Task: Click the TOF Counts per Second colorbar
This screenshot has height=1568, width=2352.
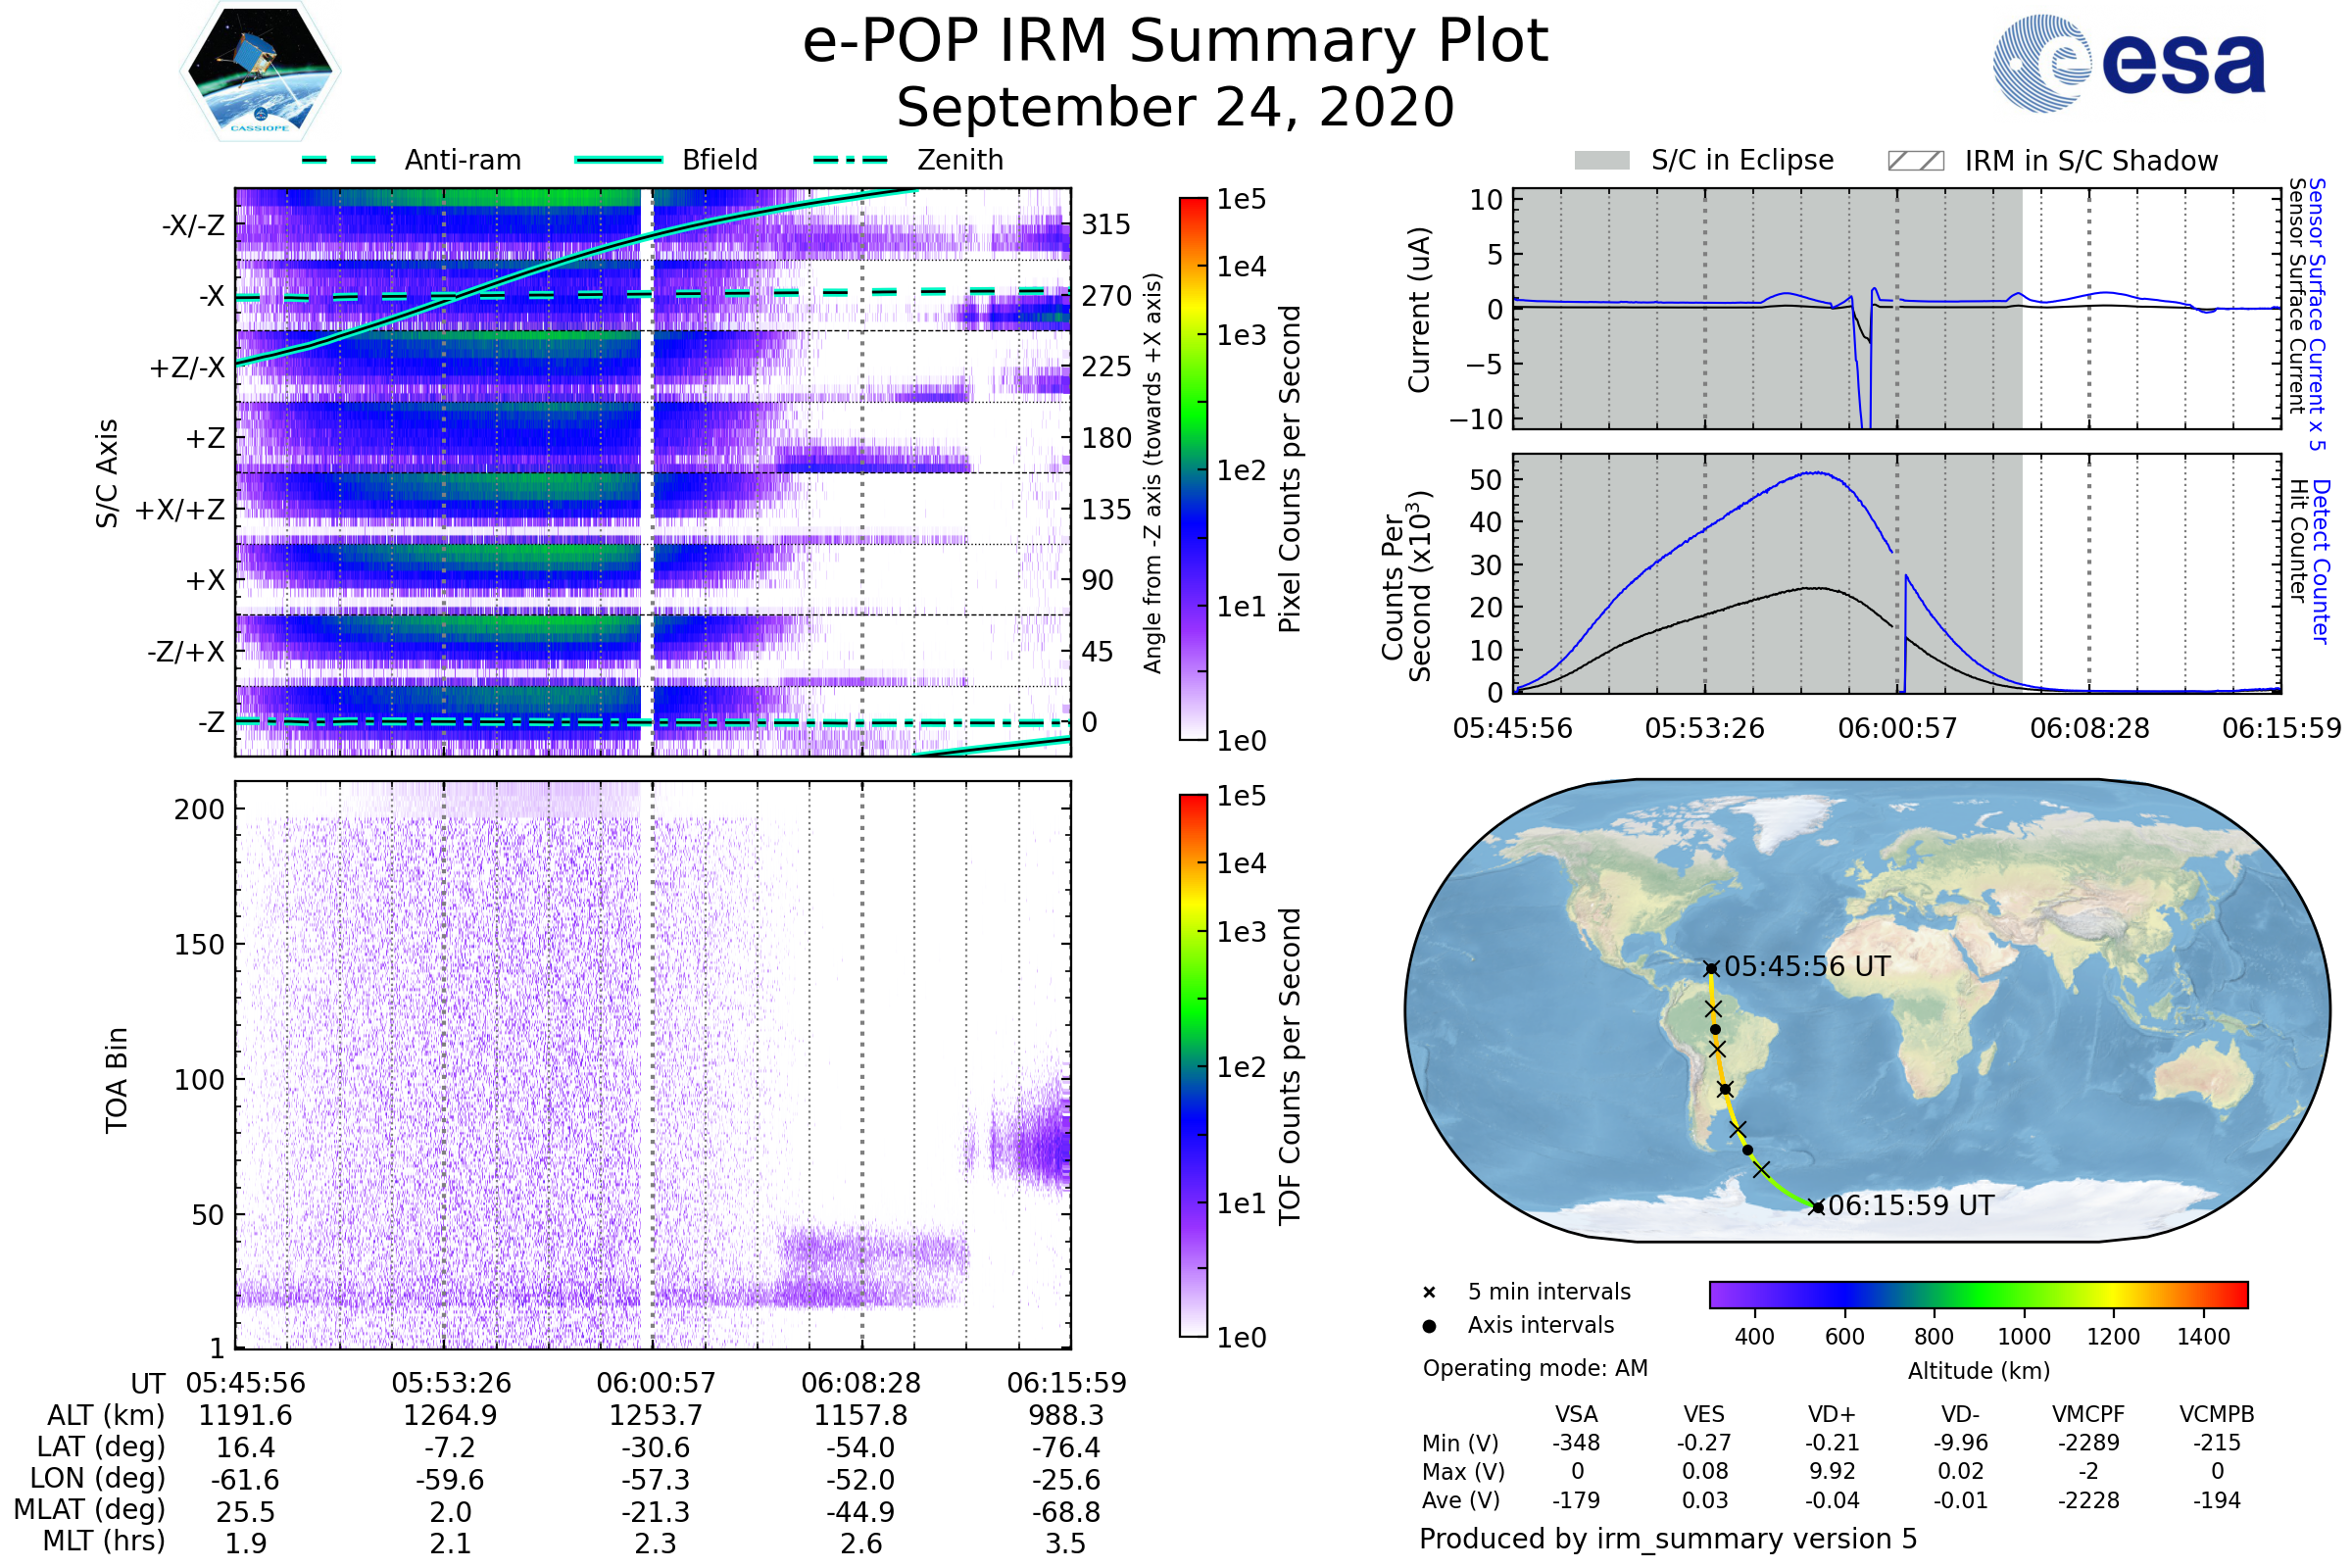Action: tap(1193, 1065)
